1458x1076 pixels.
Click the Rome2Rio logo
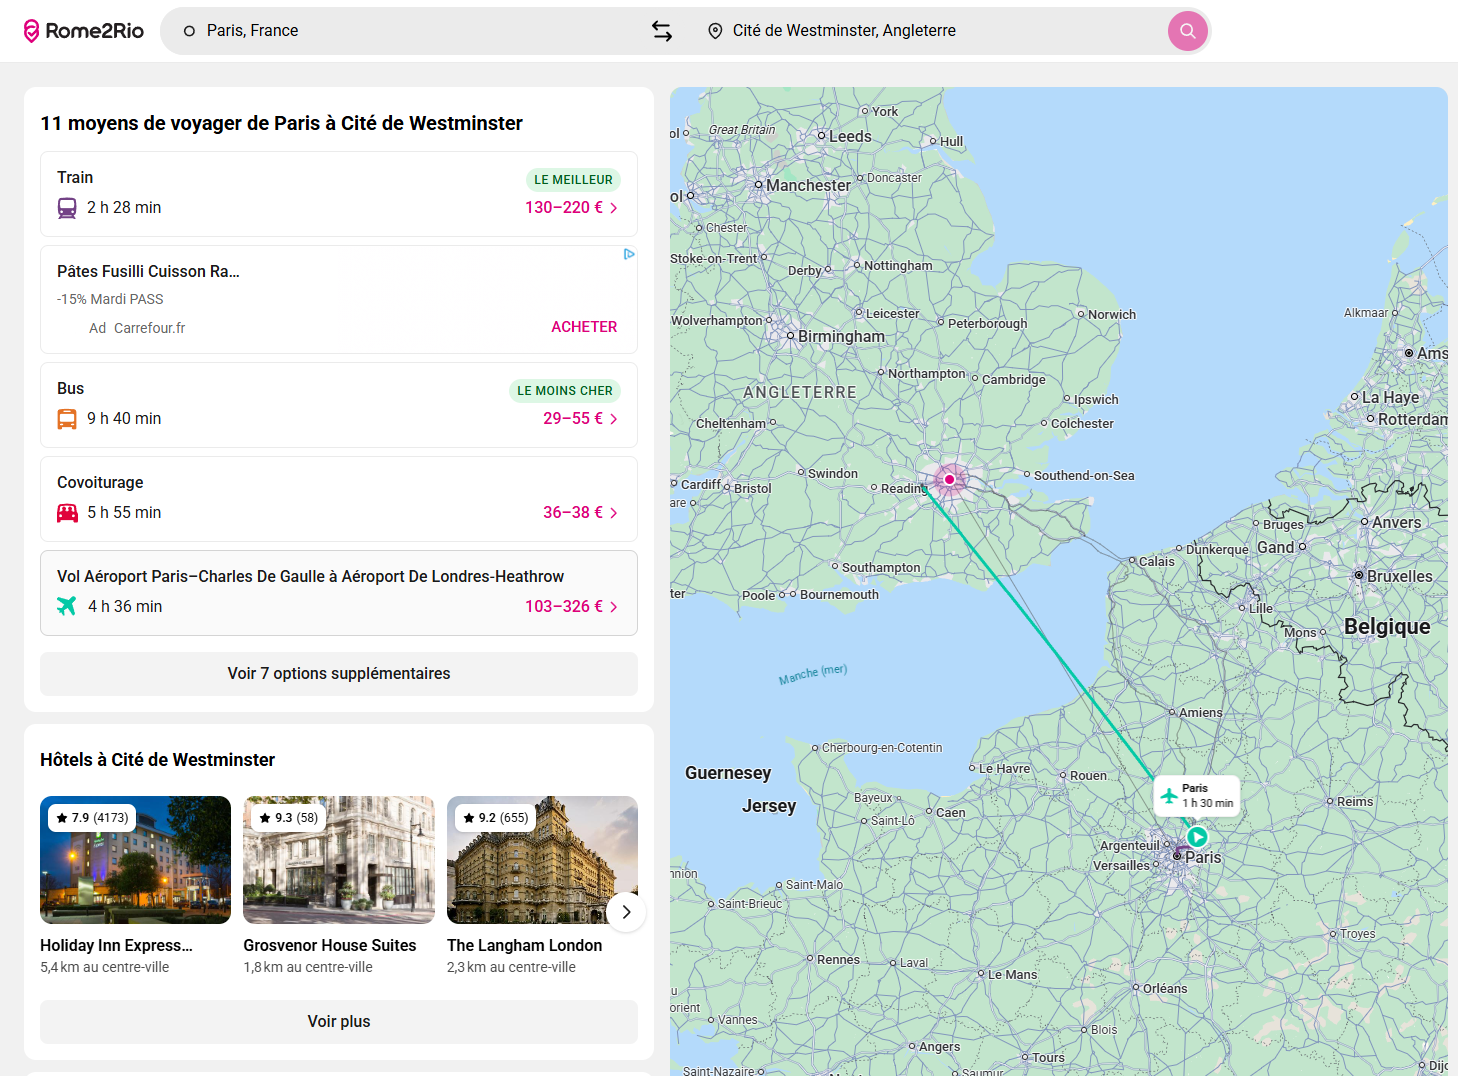click(84, 31)
